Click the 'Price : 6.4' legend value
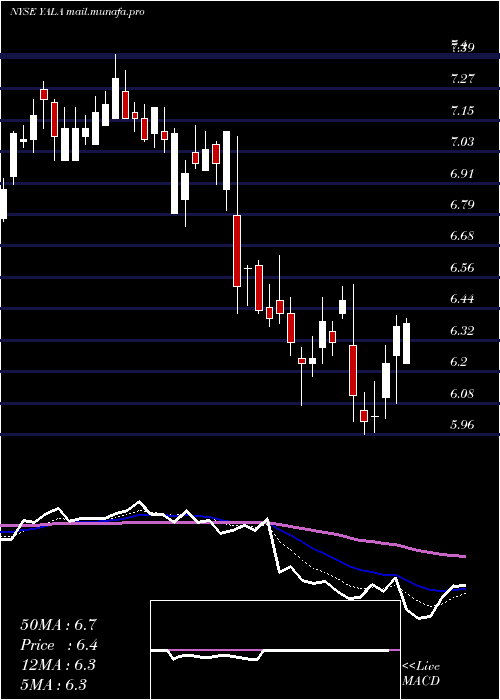This screenshot has width=500, height=700. (59, 645)
